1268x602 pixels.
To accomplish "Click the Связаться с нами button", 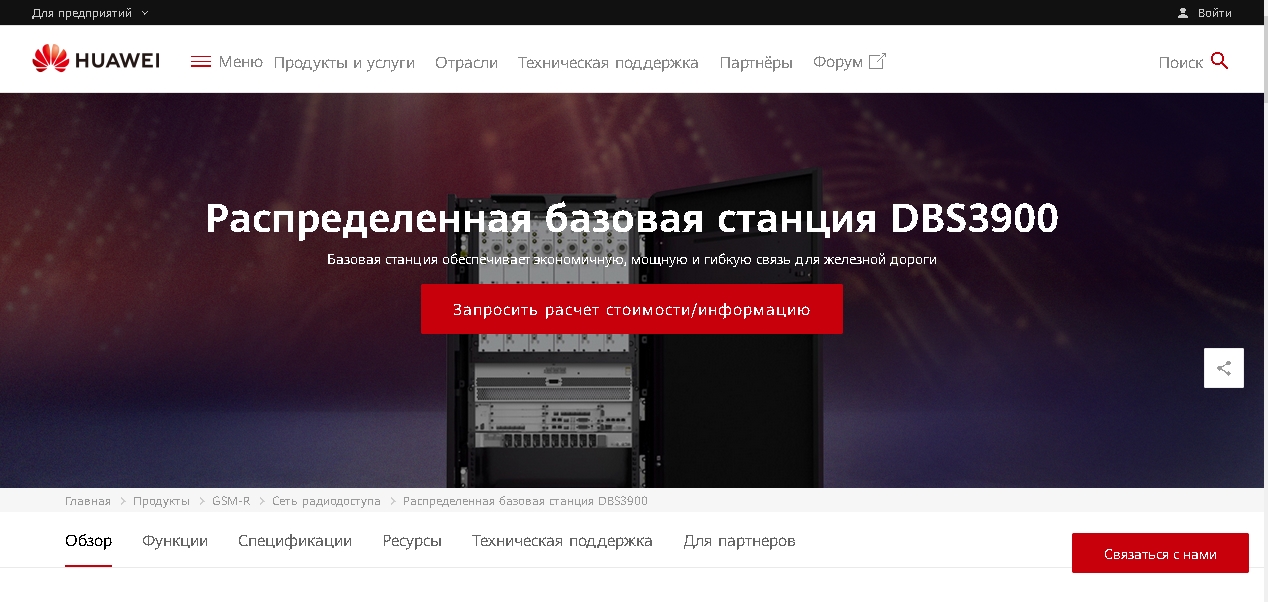I will point(1160,553).
